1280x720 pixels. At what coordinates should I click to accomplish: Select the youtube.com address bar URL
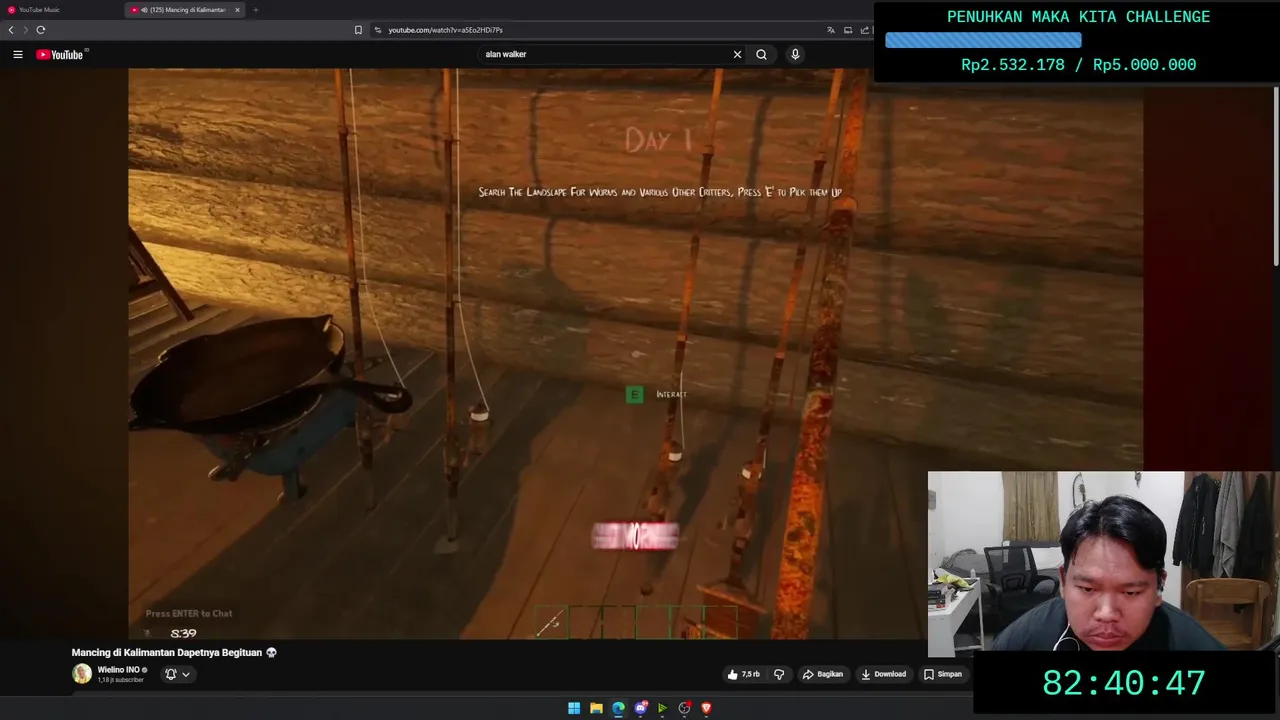[445, 30]
